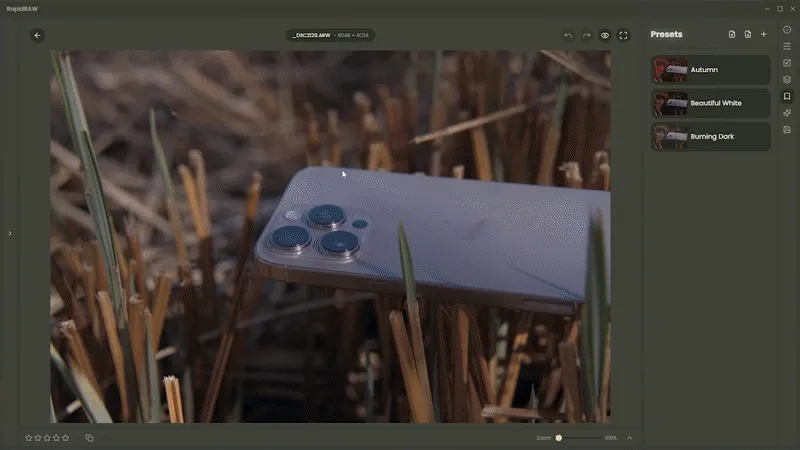Open the Masks layers panel
Viewport: 800px width, 450px height.
(787, 80)
